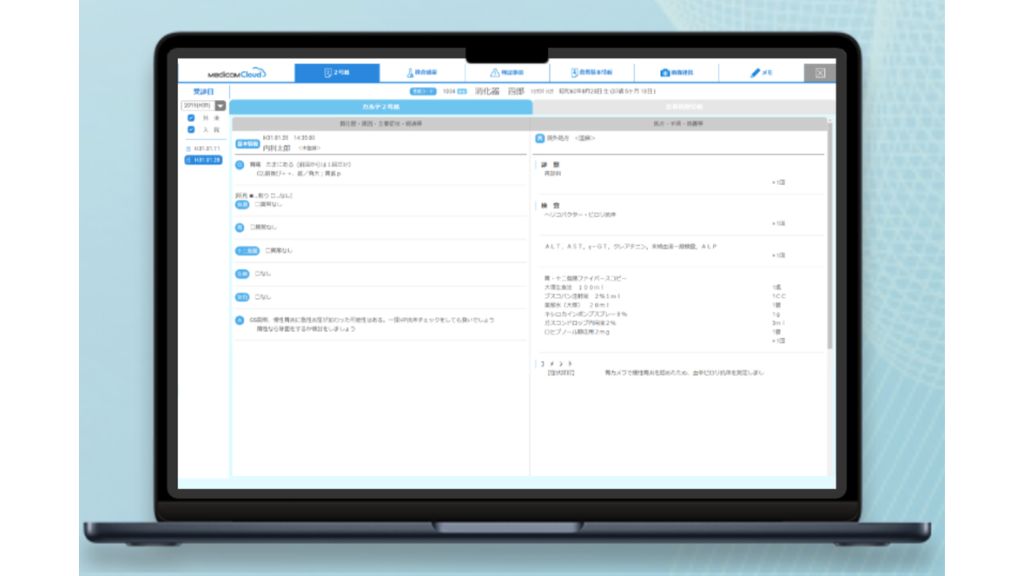
Task: Click the right panel vertical scrollbar
Action: (x=829, y=240)
